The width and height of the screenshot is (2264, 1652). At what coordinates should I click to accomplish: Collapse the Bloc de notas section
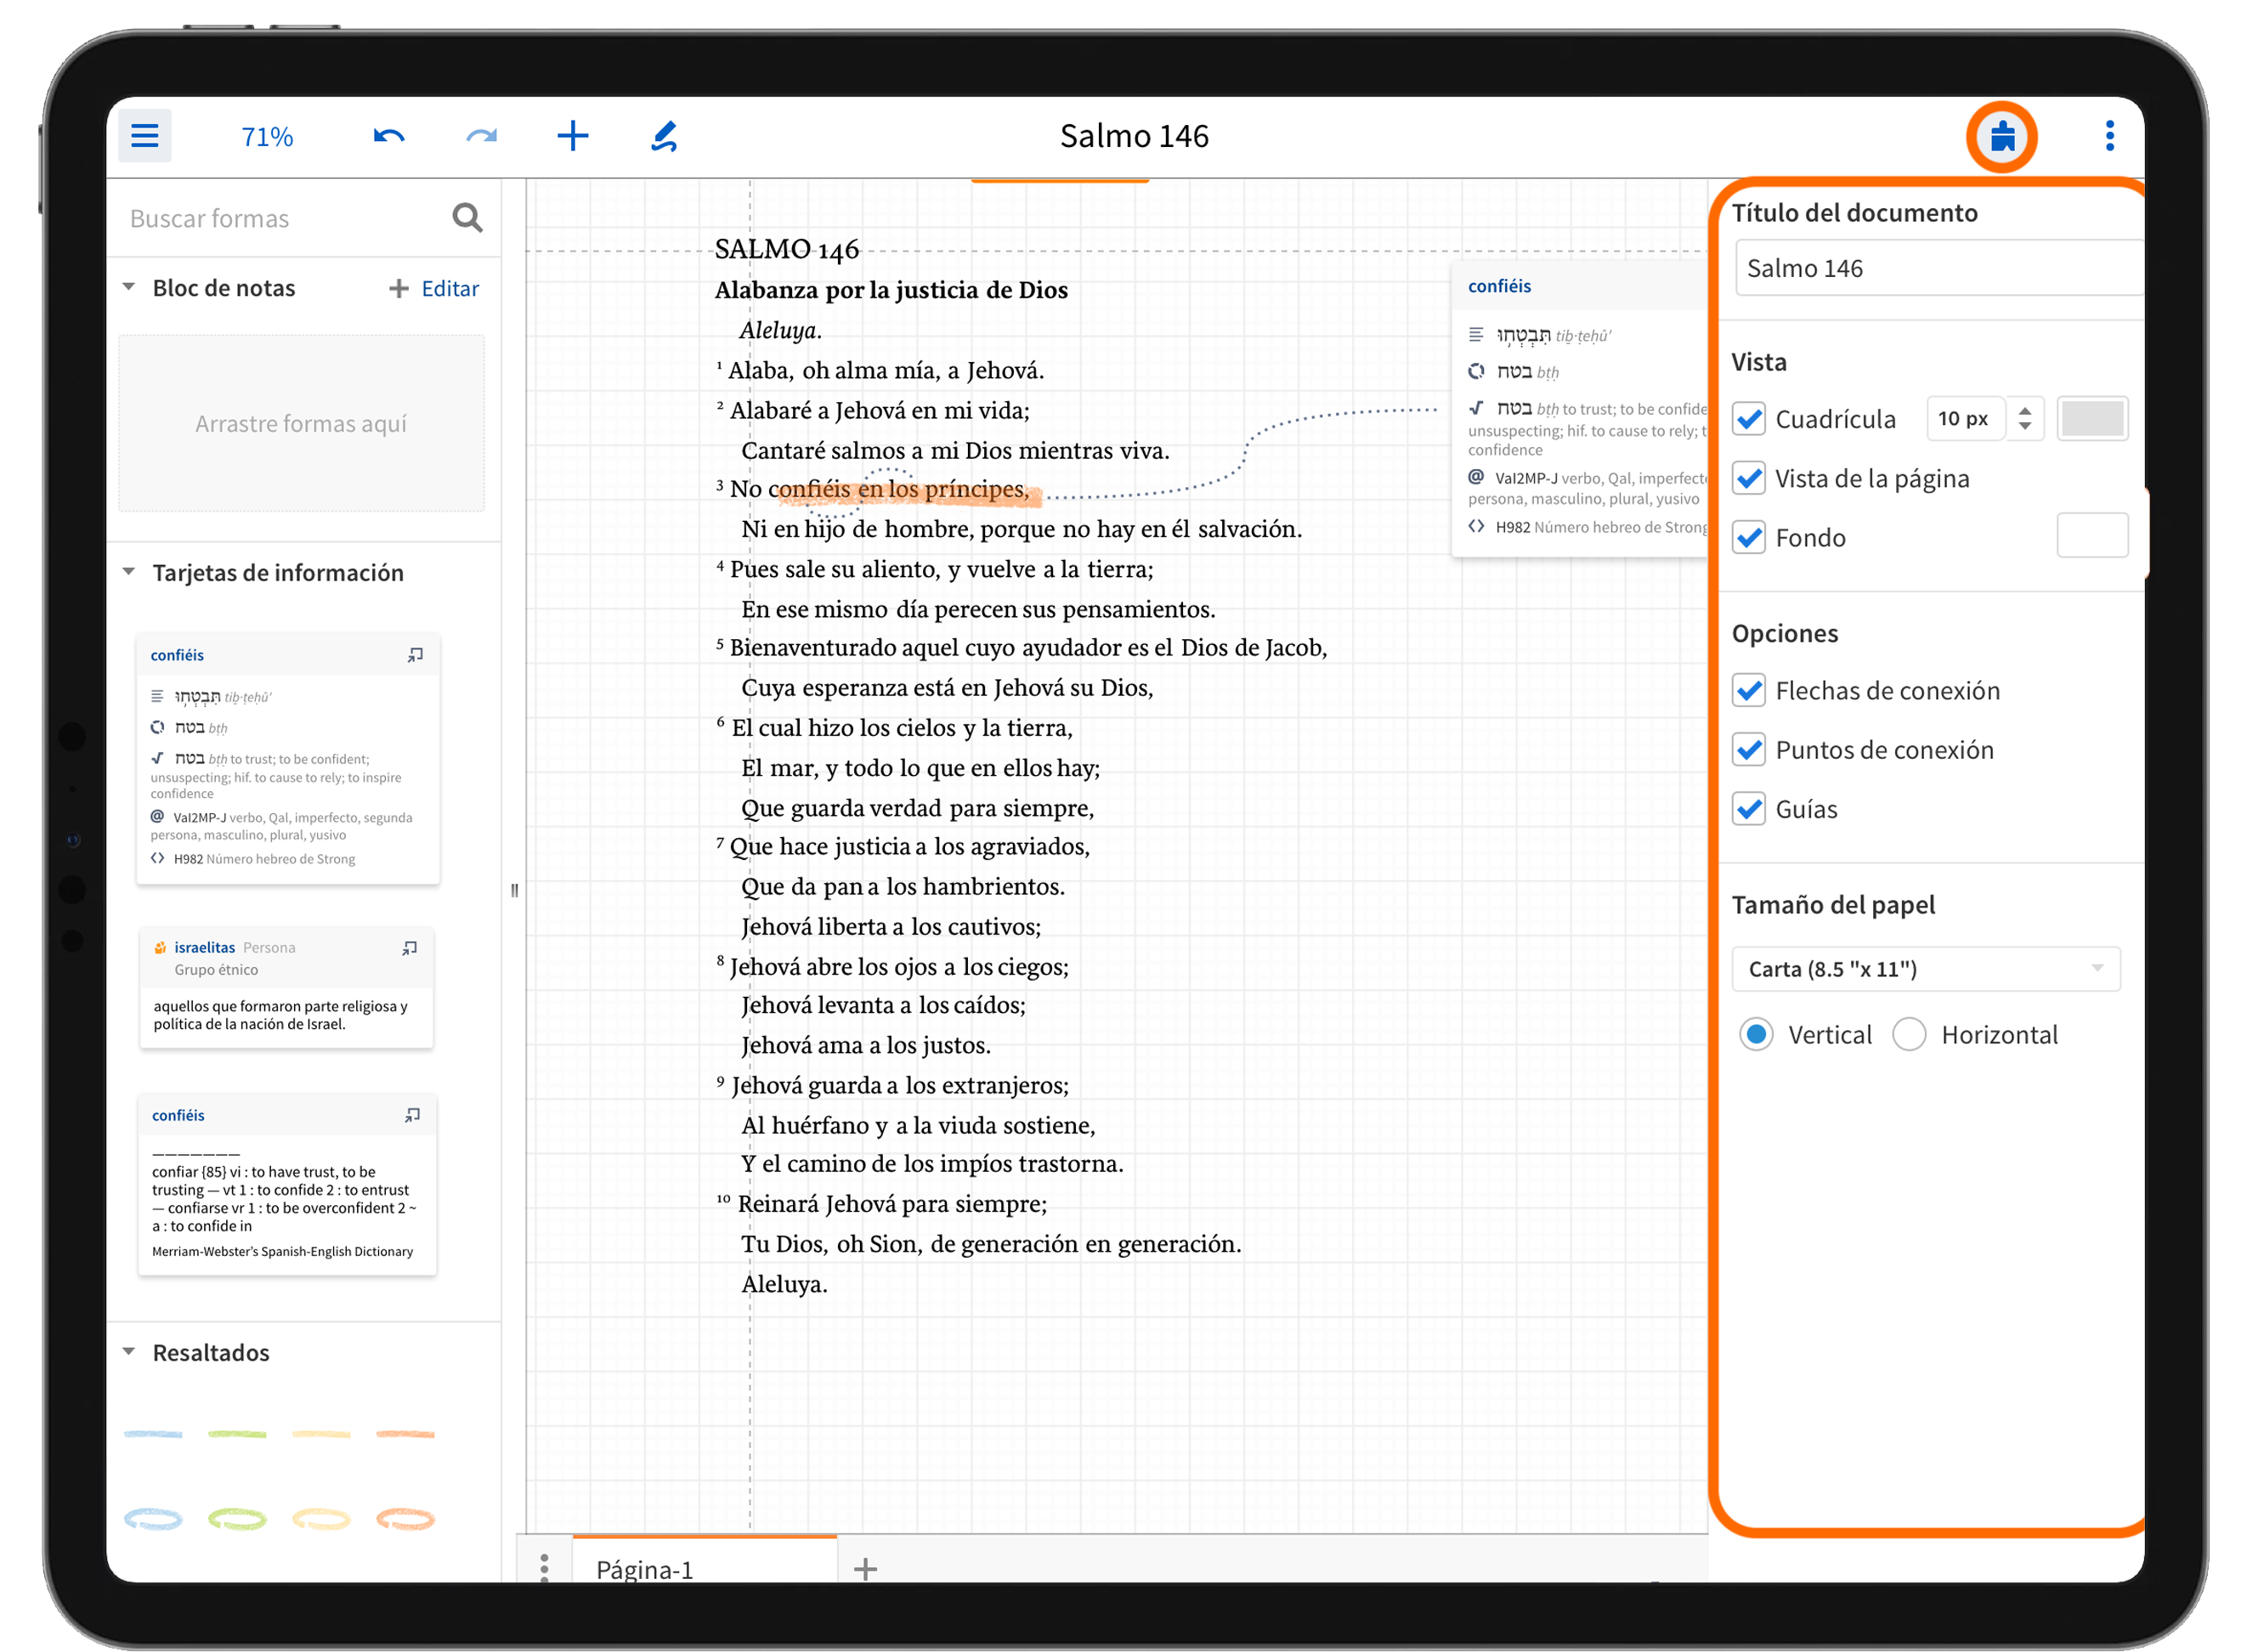[129, 288]
